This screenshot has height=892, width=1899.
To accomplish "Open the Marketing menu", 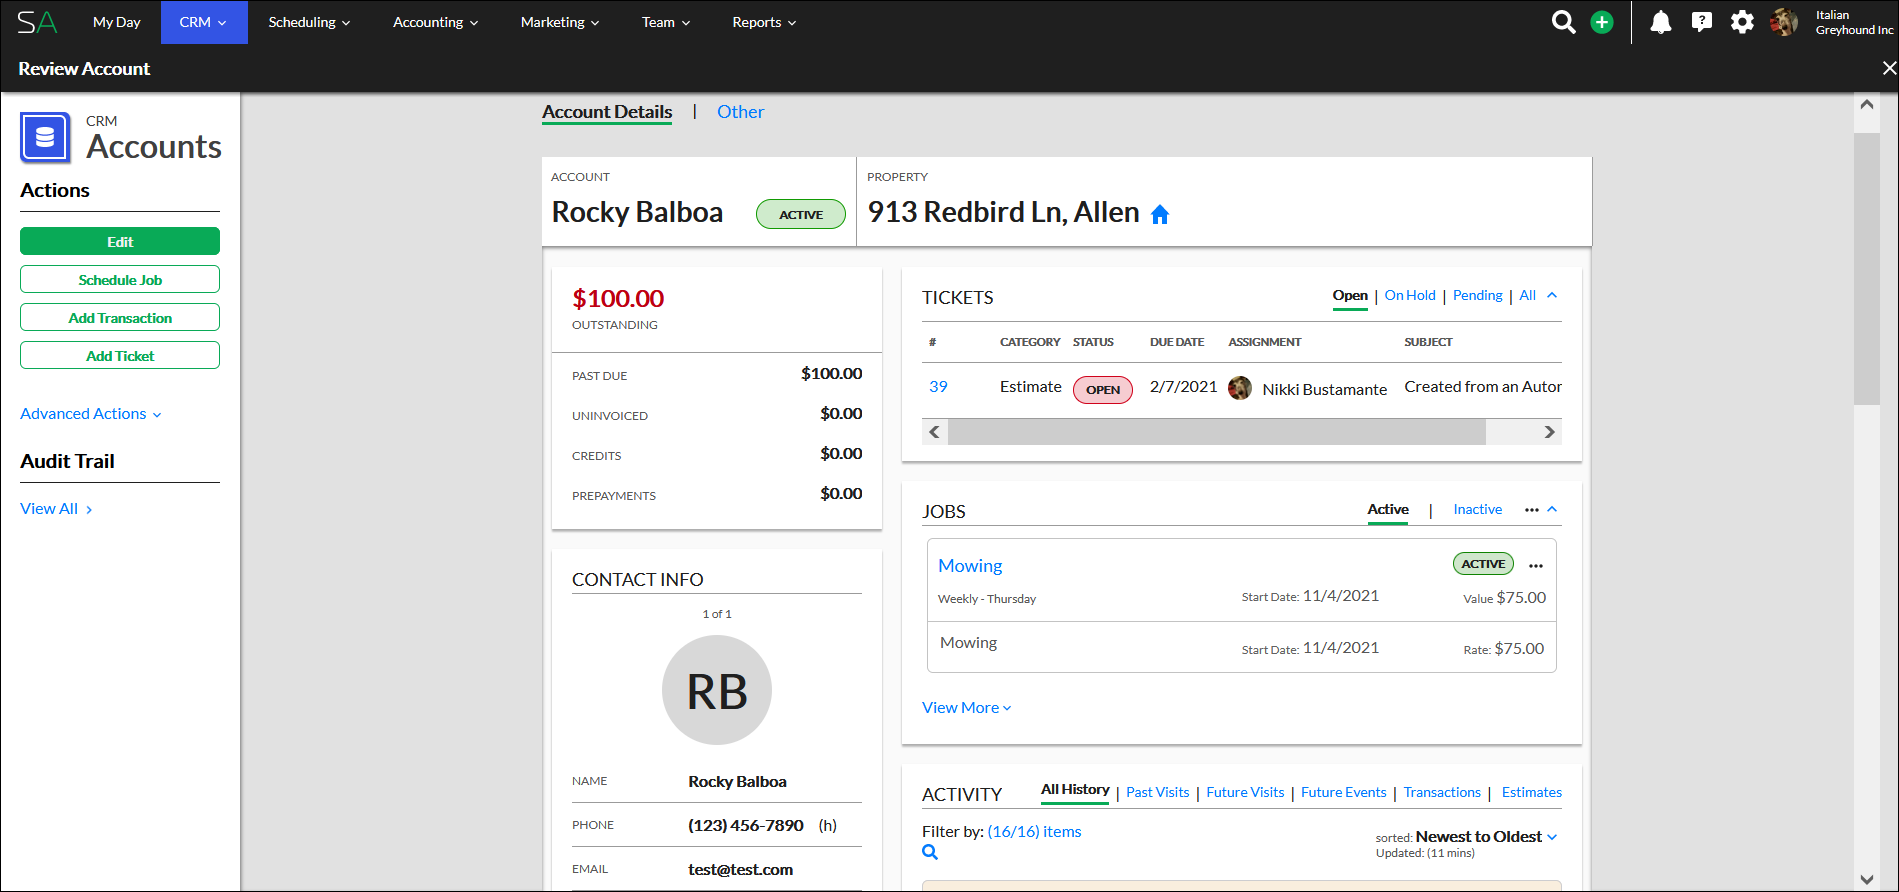I will [560, 22].
